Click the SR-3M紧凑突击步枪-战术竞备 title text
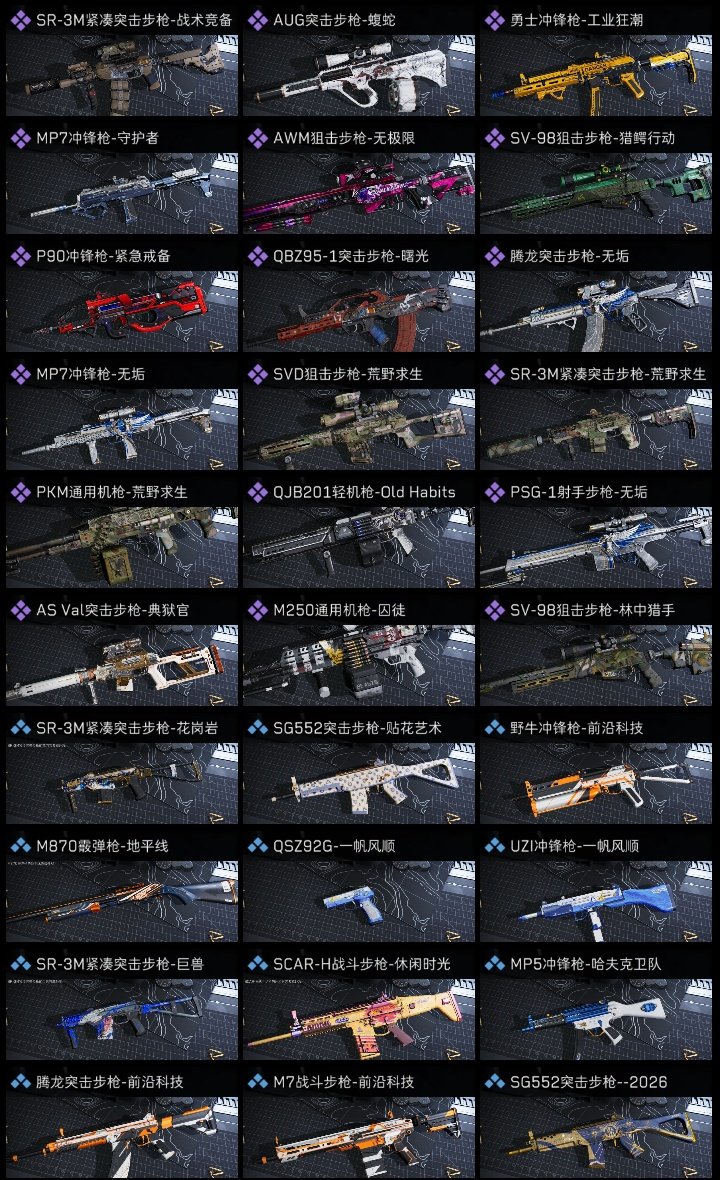Viewport: 720px width, 1180px height. pos(134,20)
